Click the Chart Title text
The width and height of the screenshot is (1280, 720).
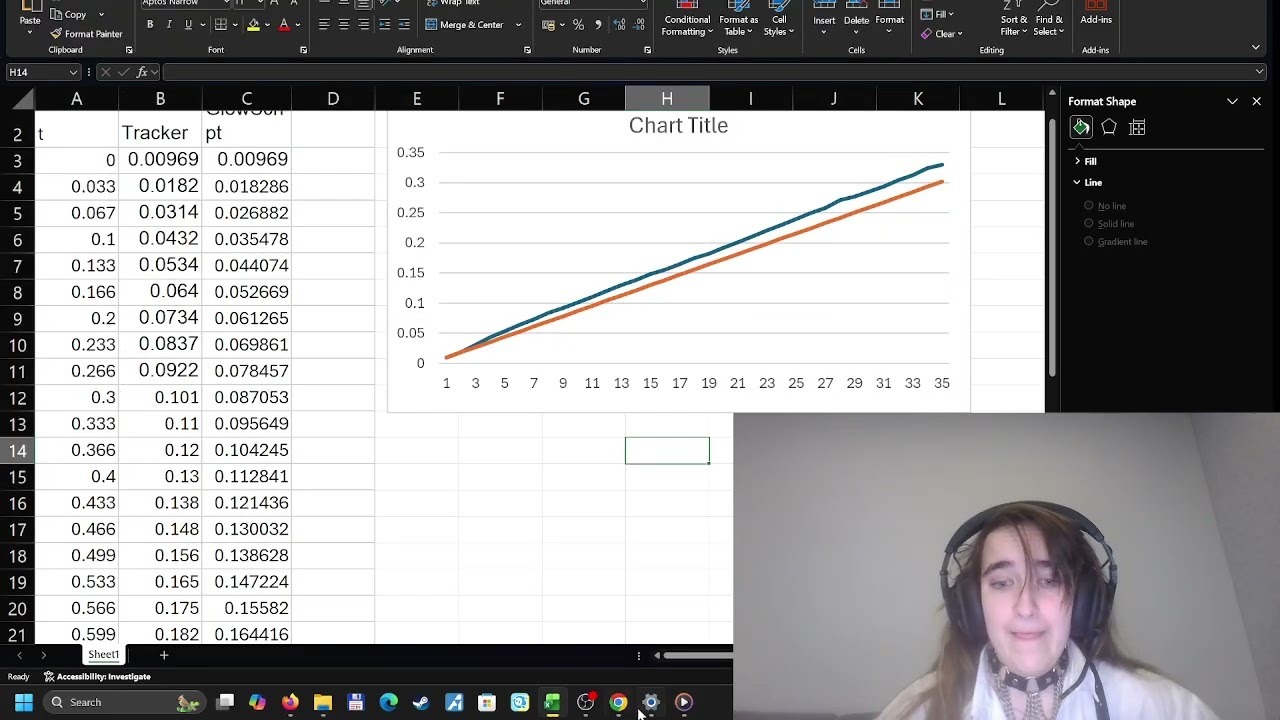pos(678,125)
